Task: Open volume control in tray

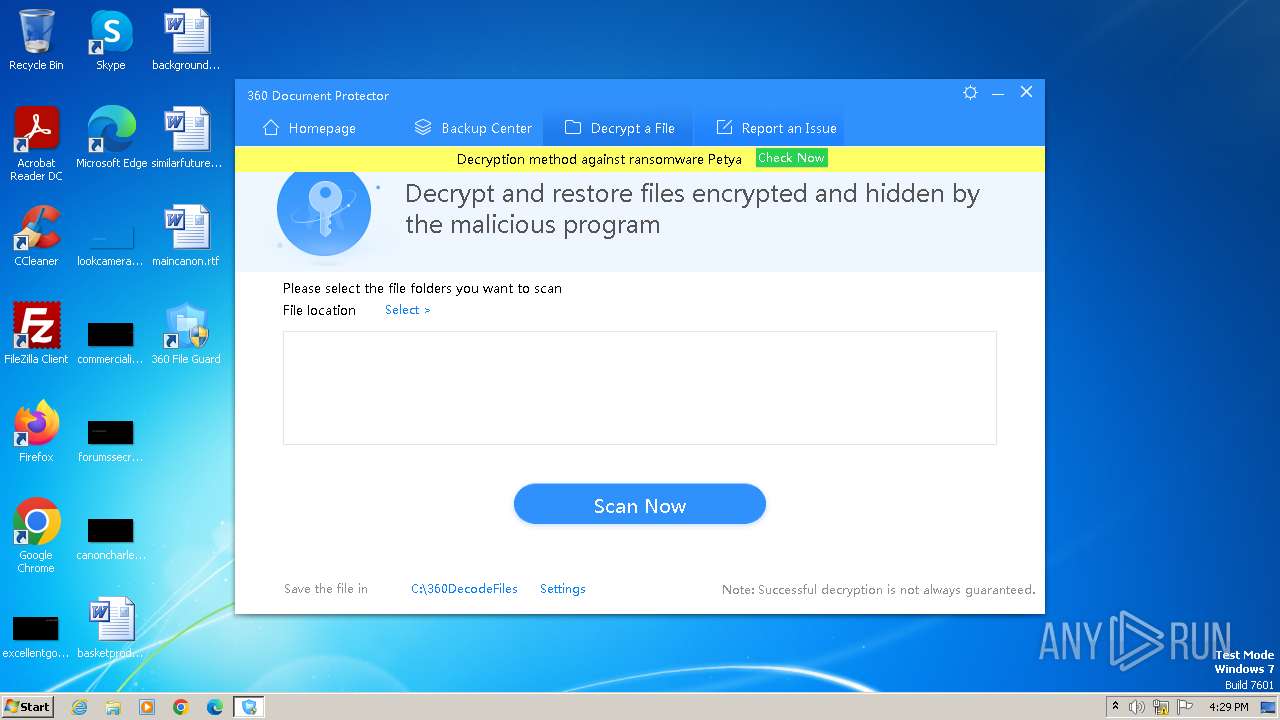Action: 1137,707
